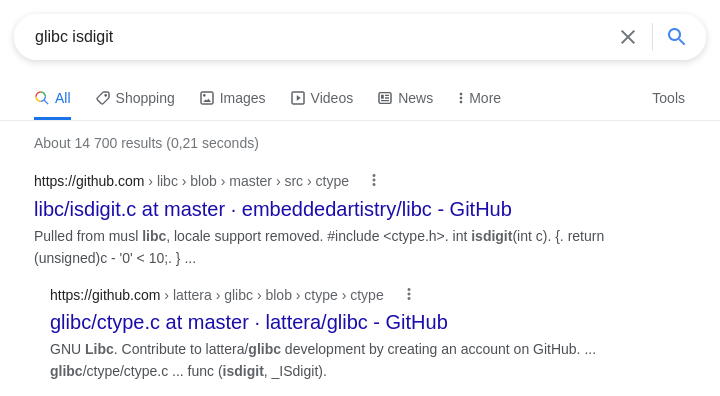Click the github.com libc blob breadcrumb URL
Viewport: 720px width, 396px height.
(191, 181)
